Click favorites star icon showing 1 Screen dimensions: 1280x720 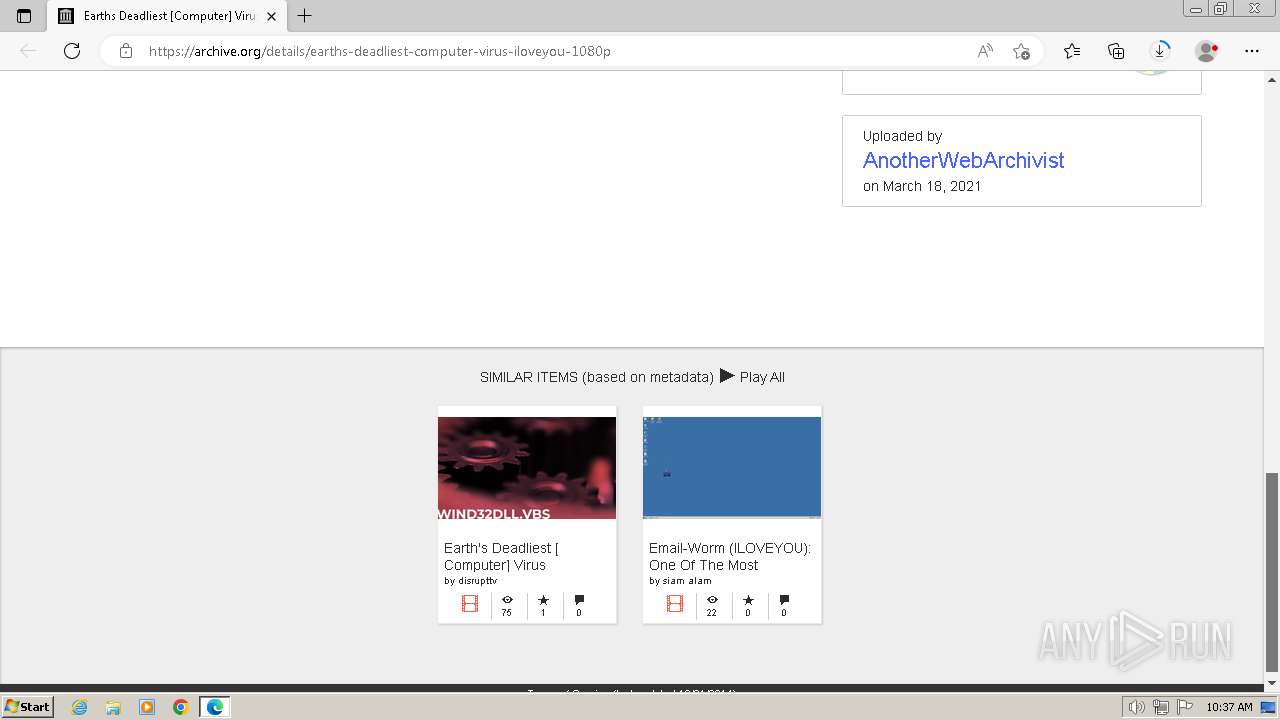[543, 600]
